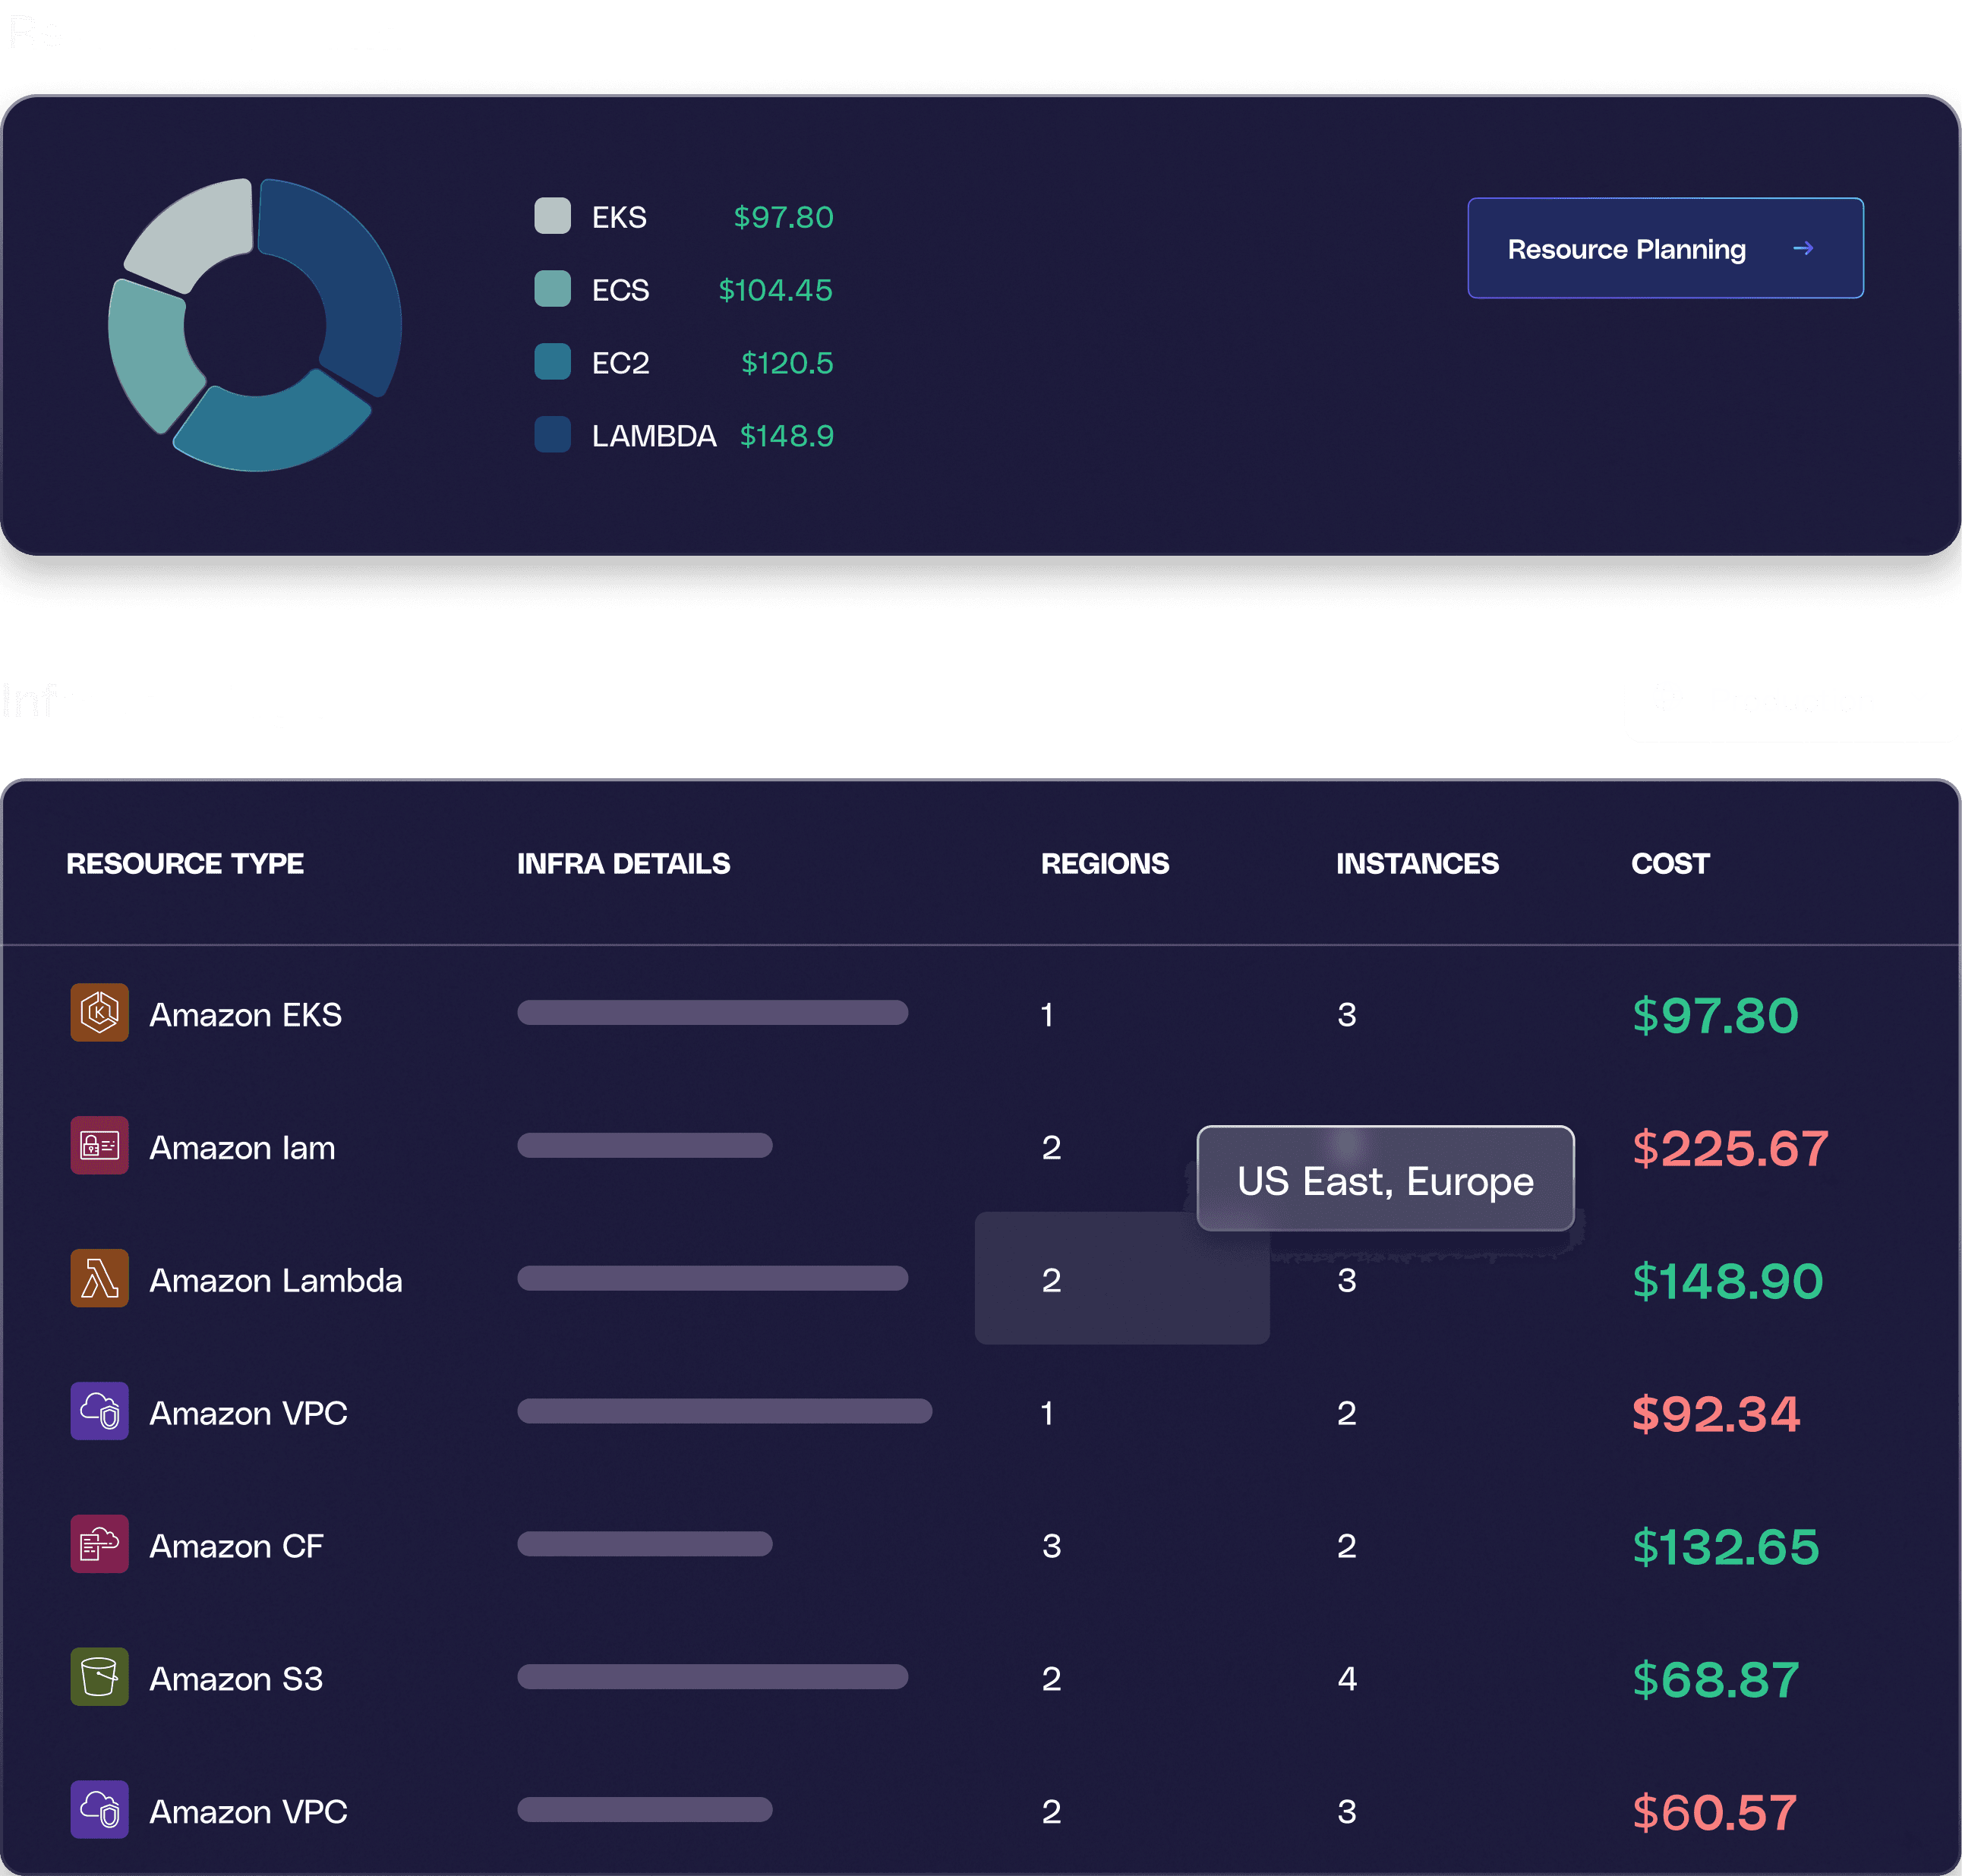Click the VPC icon in the $60.57 row
1962x1876 pixels.
coord(99,1810)
